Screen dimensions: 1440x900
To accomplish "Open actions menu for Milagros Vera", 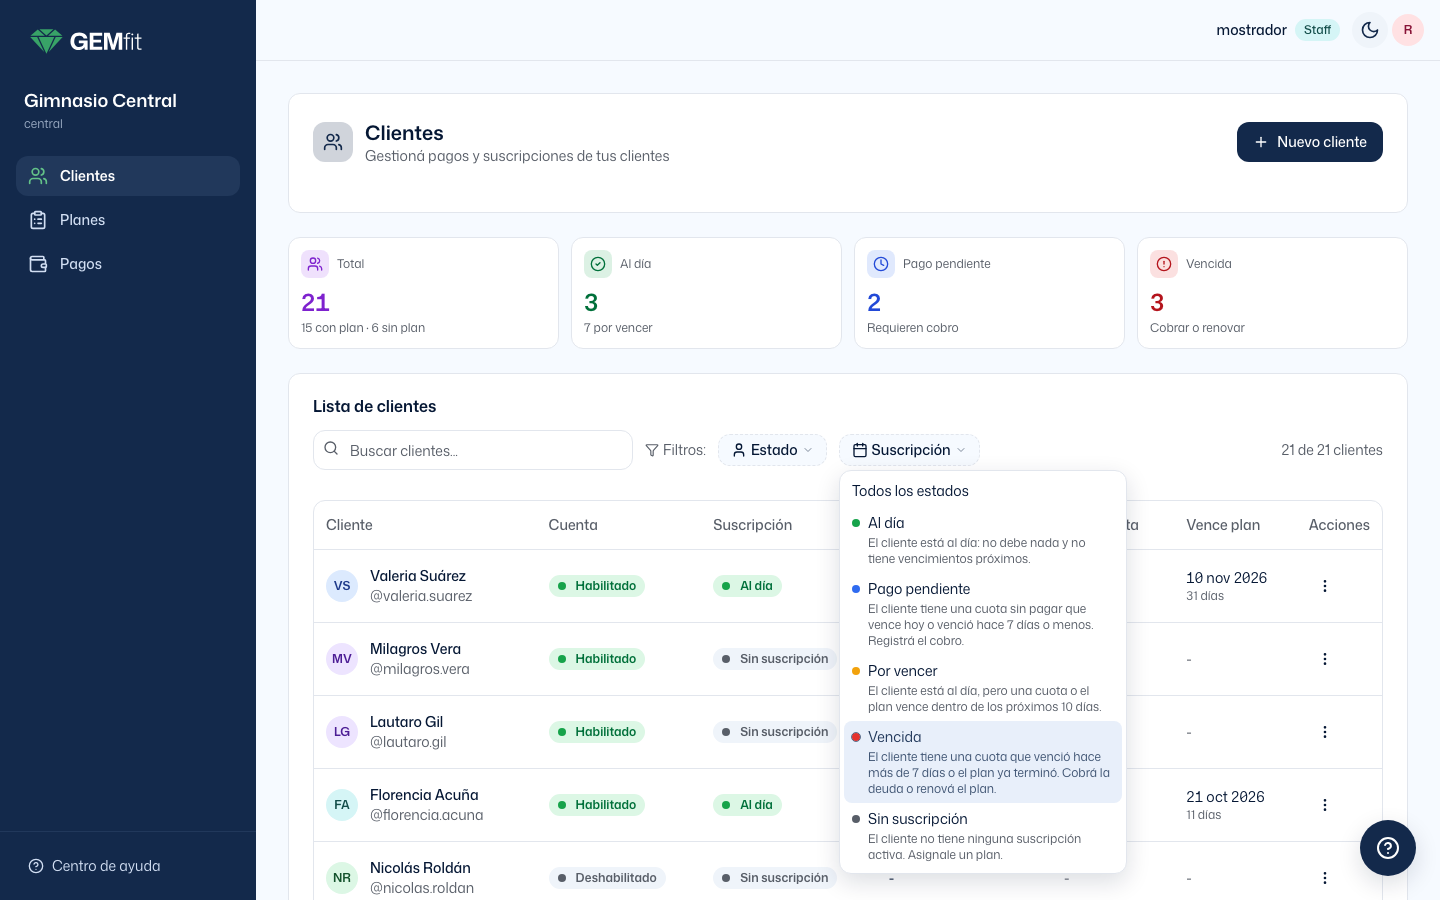I will tap(1325, 659).
